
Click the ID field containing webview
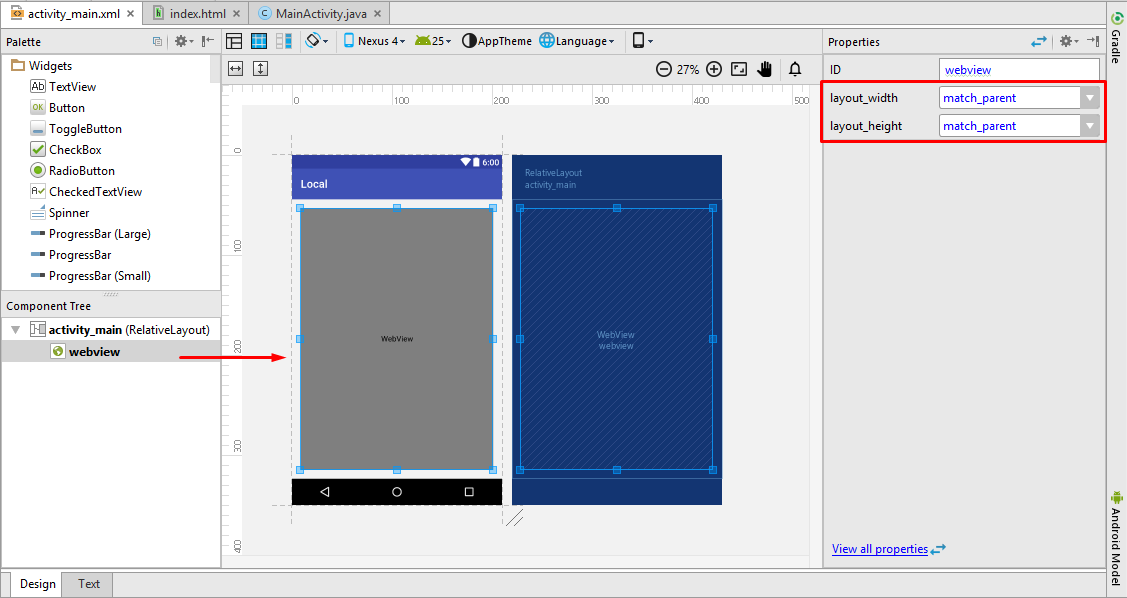click(1018, 69)
